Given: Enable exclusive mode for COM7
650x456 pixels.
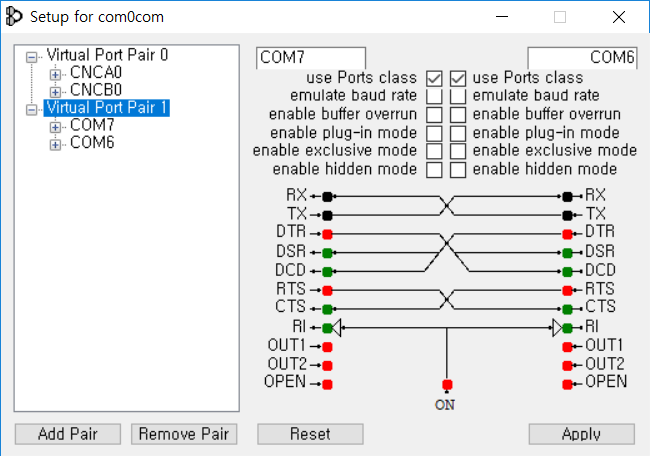Looking at the screenshot, I should click(434, 151).
